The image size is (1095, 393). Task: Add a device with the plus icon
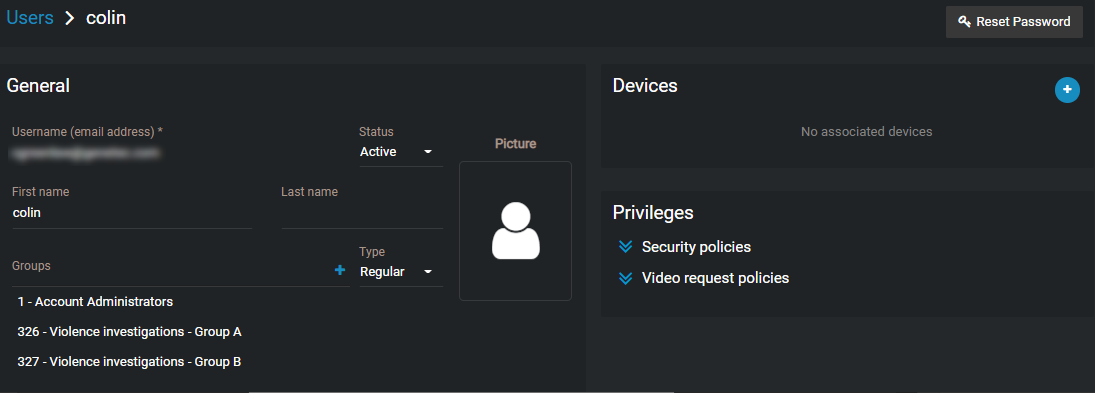point(1066,89)
